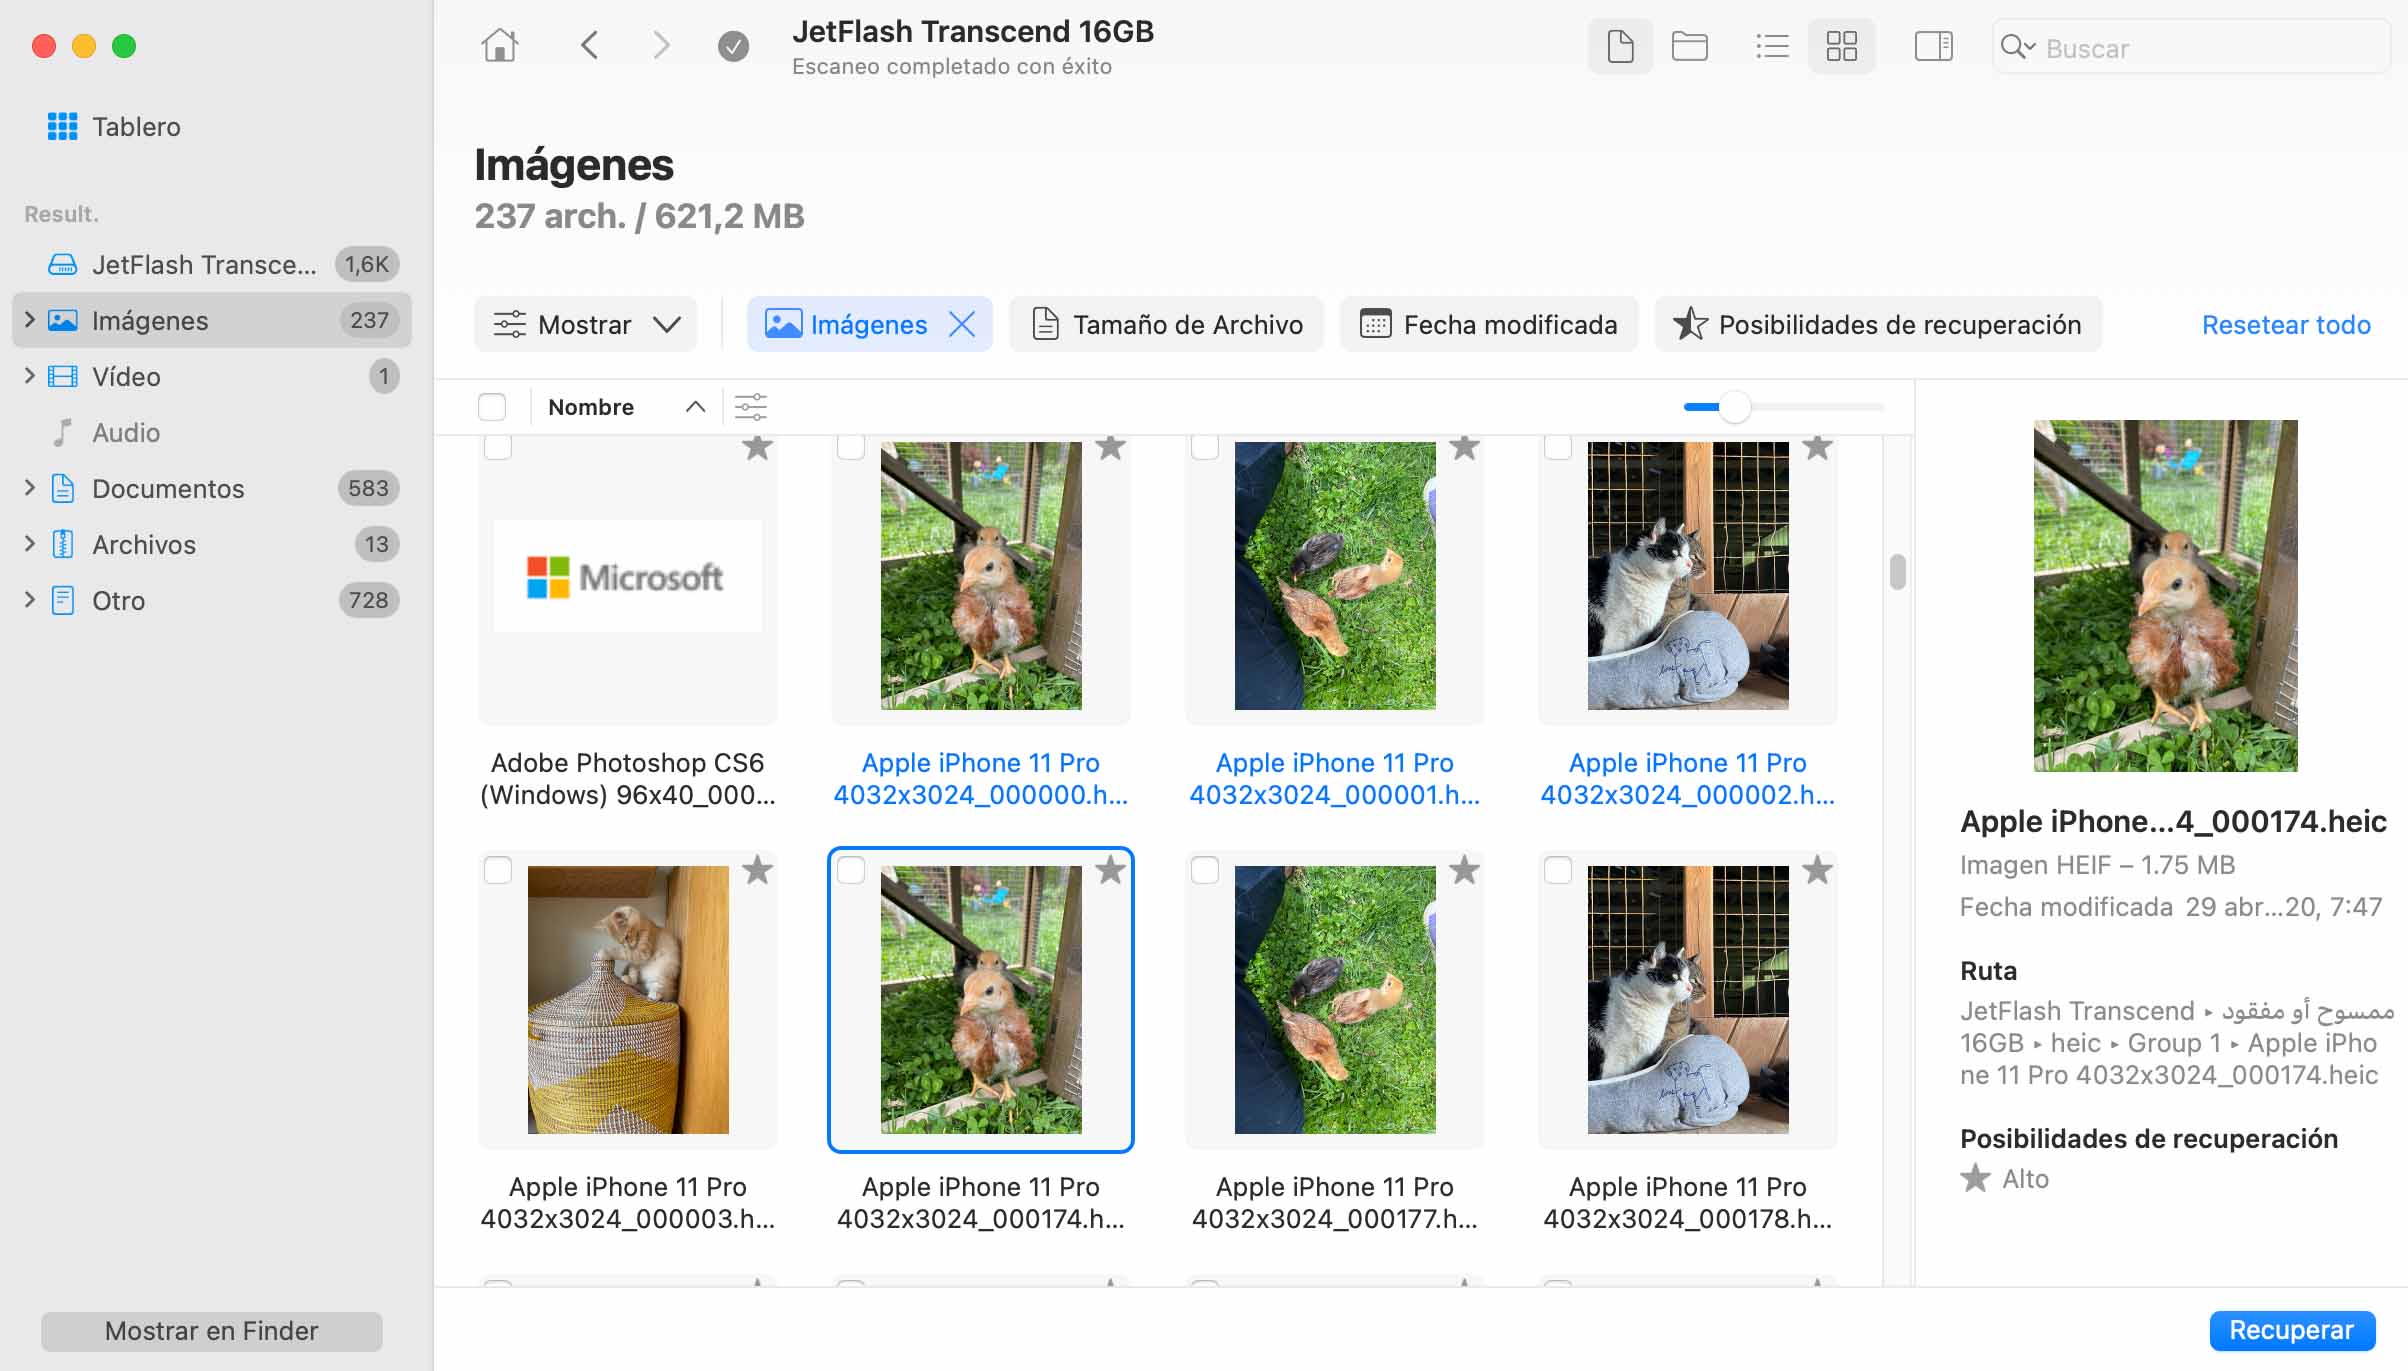The image size is (2408, 1371).
Task: Select Archivos in the sidebar
Action: pyautogui.click(x=212, y=544)
